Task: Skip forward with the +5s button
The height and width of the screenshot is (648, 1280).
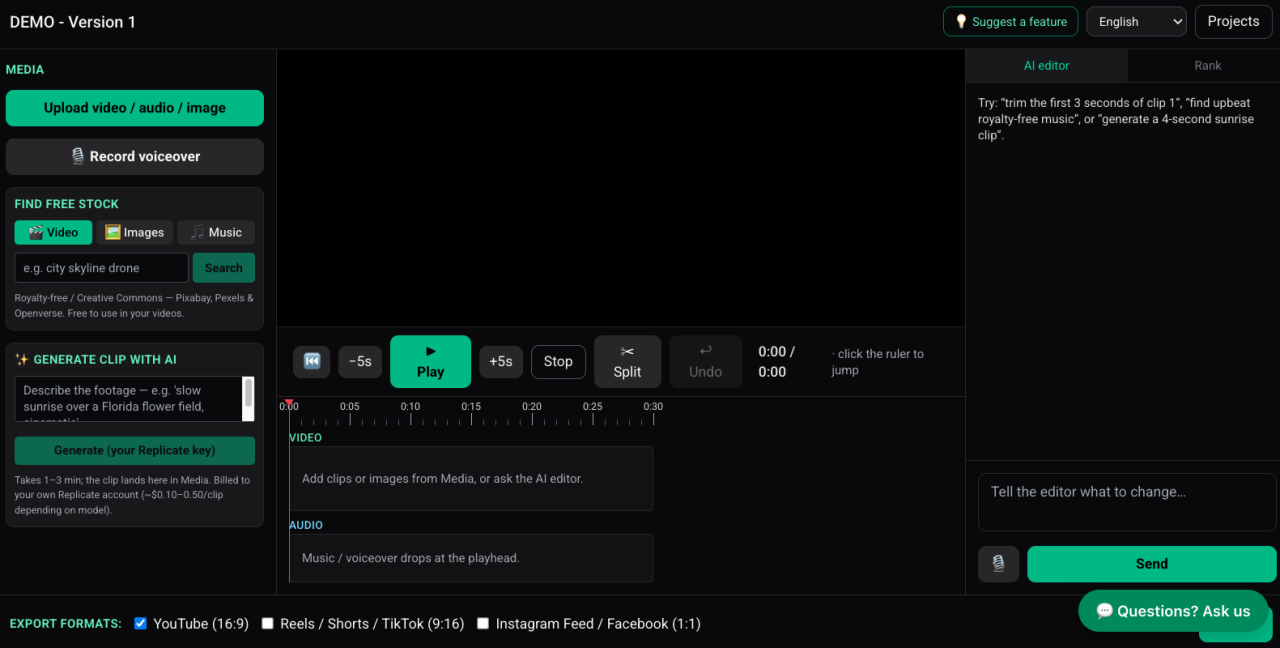Action: click(x=501, y=362)
